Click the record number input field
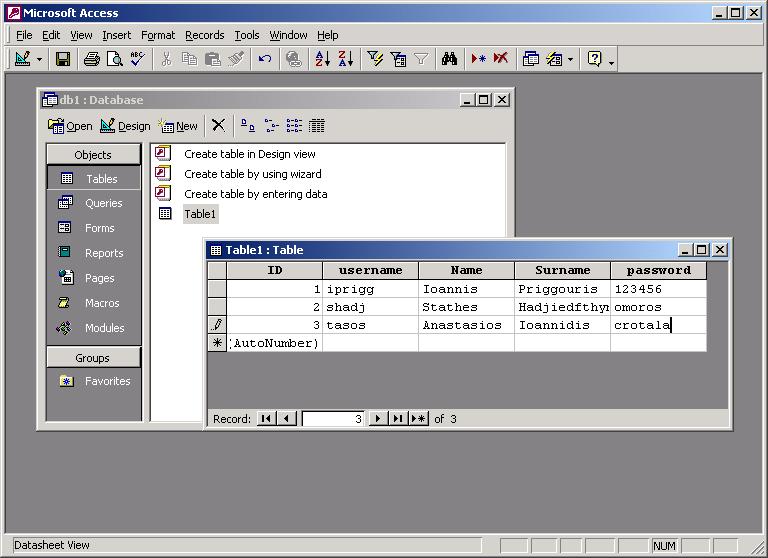768x558 pixels. [333, 419]
